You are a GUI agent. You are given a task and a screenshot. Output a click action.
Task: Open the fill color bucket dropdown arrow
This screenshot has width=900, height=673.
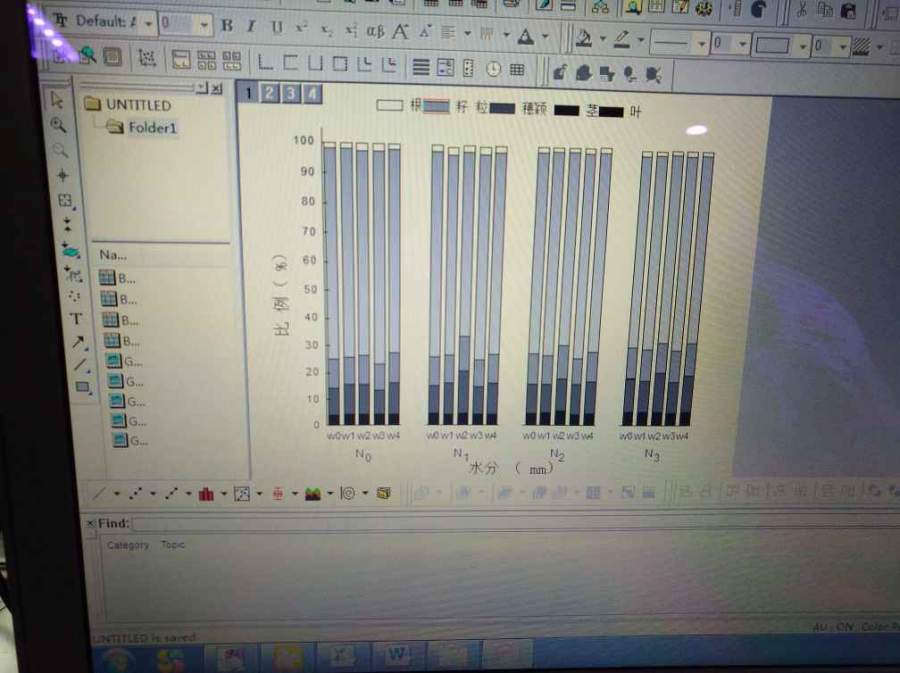[x=603, y=40]
